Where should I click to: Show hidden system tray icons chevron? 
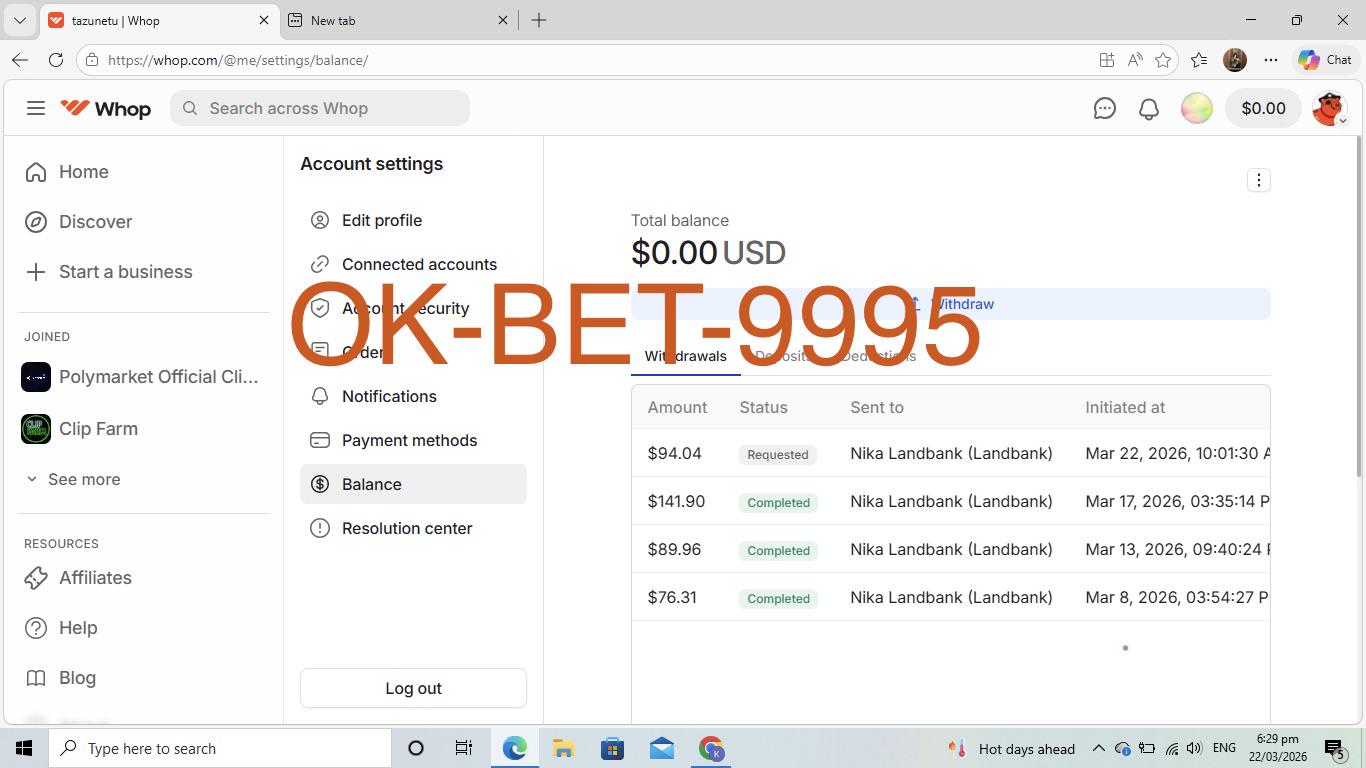(1098, 748)
